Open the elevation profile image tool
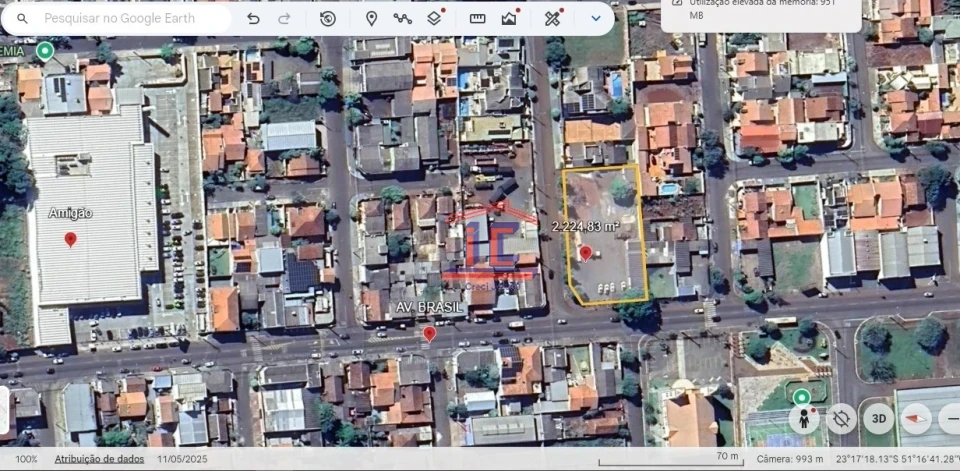The image size is (960, 471). pos(509,18)
